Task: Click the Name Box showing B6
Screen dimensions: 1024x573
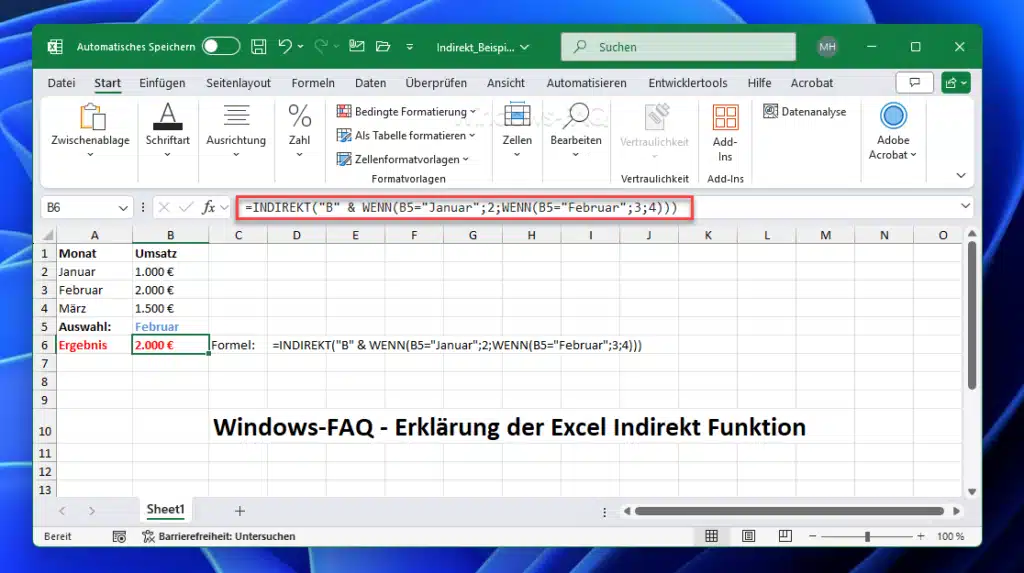Action: coord(78,208)
